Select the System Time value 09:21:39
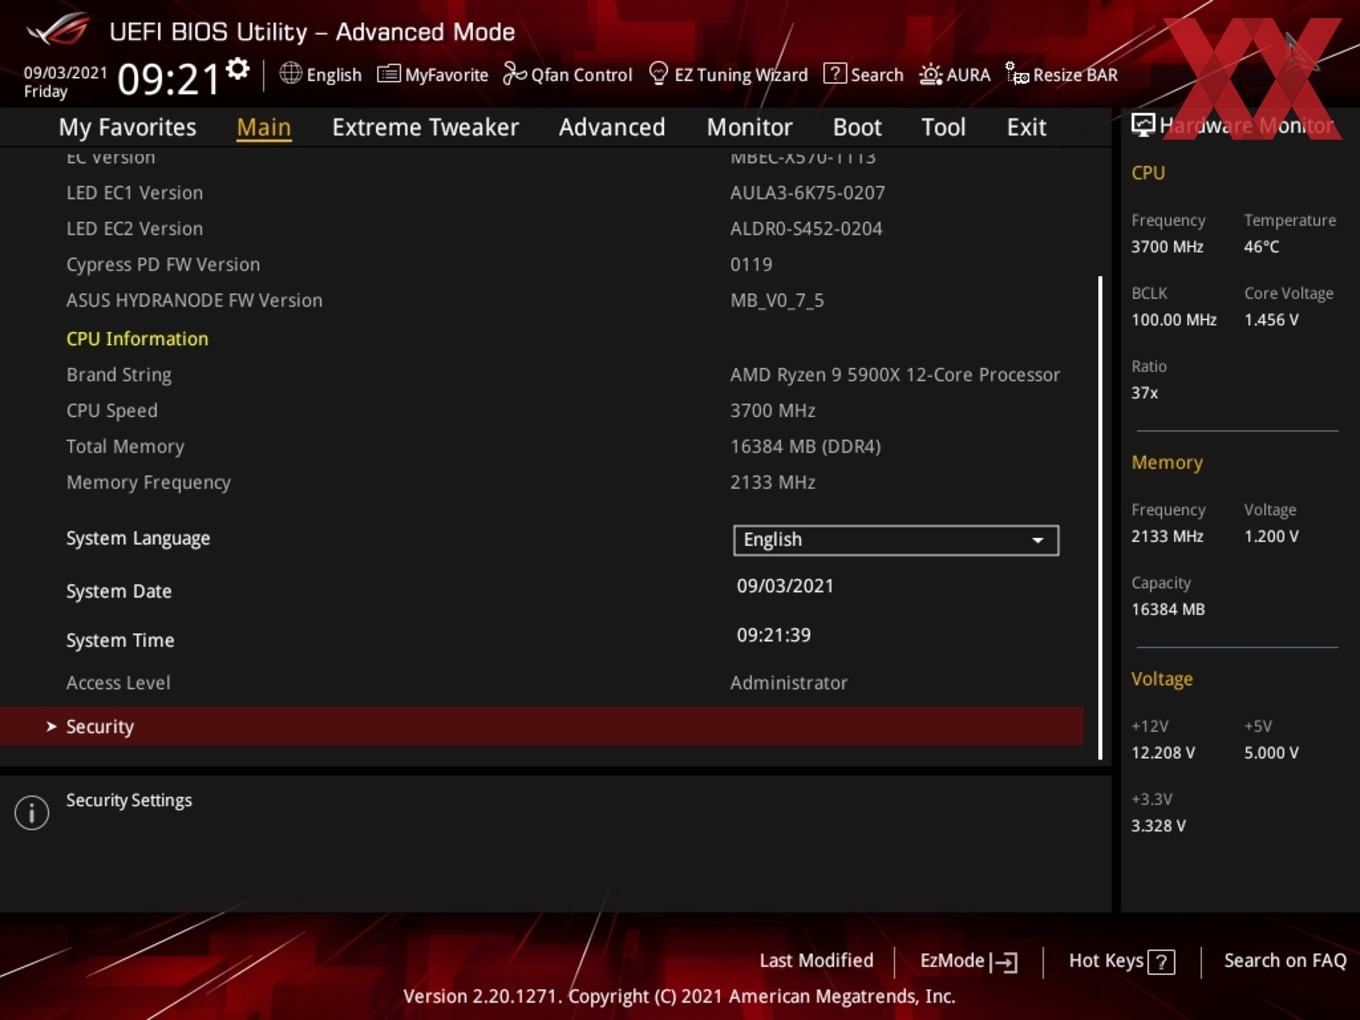The height and width of the screenshot is (1020, 1360). (774, 635)
